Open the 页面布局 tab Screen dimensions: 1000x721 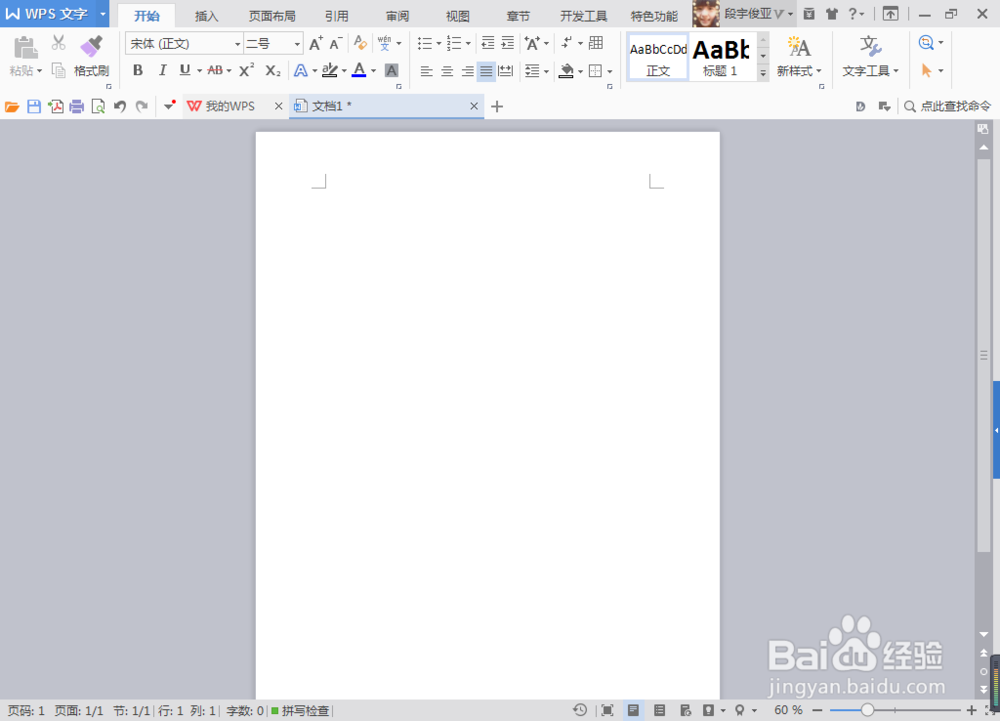(x=272, y=16)
